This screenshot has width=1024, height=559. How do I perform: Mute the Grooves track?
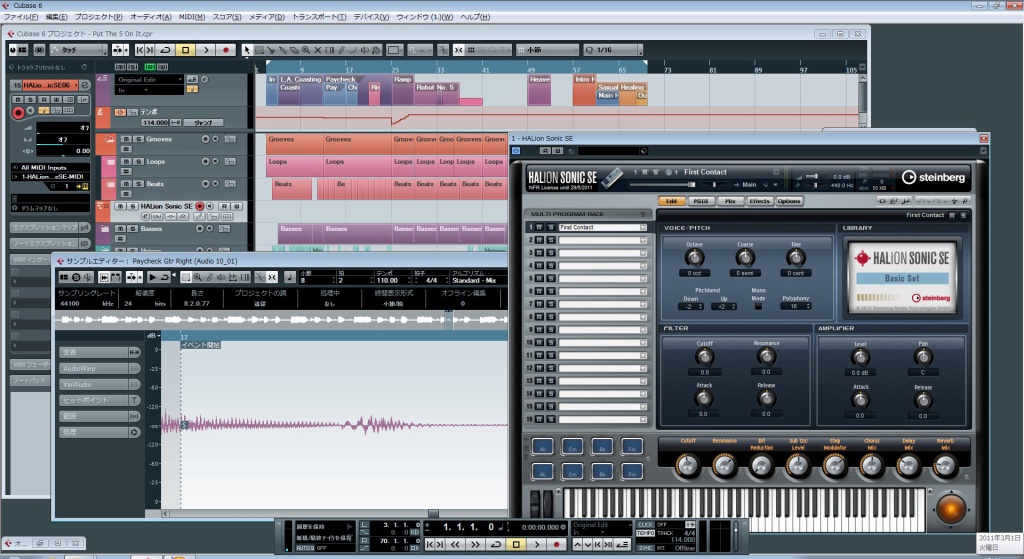pos(126,139)
